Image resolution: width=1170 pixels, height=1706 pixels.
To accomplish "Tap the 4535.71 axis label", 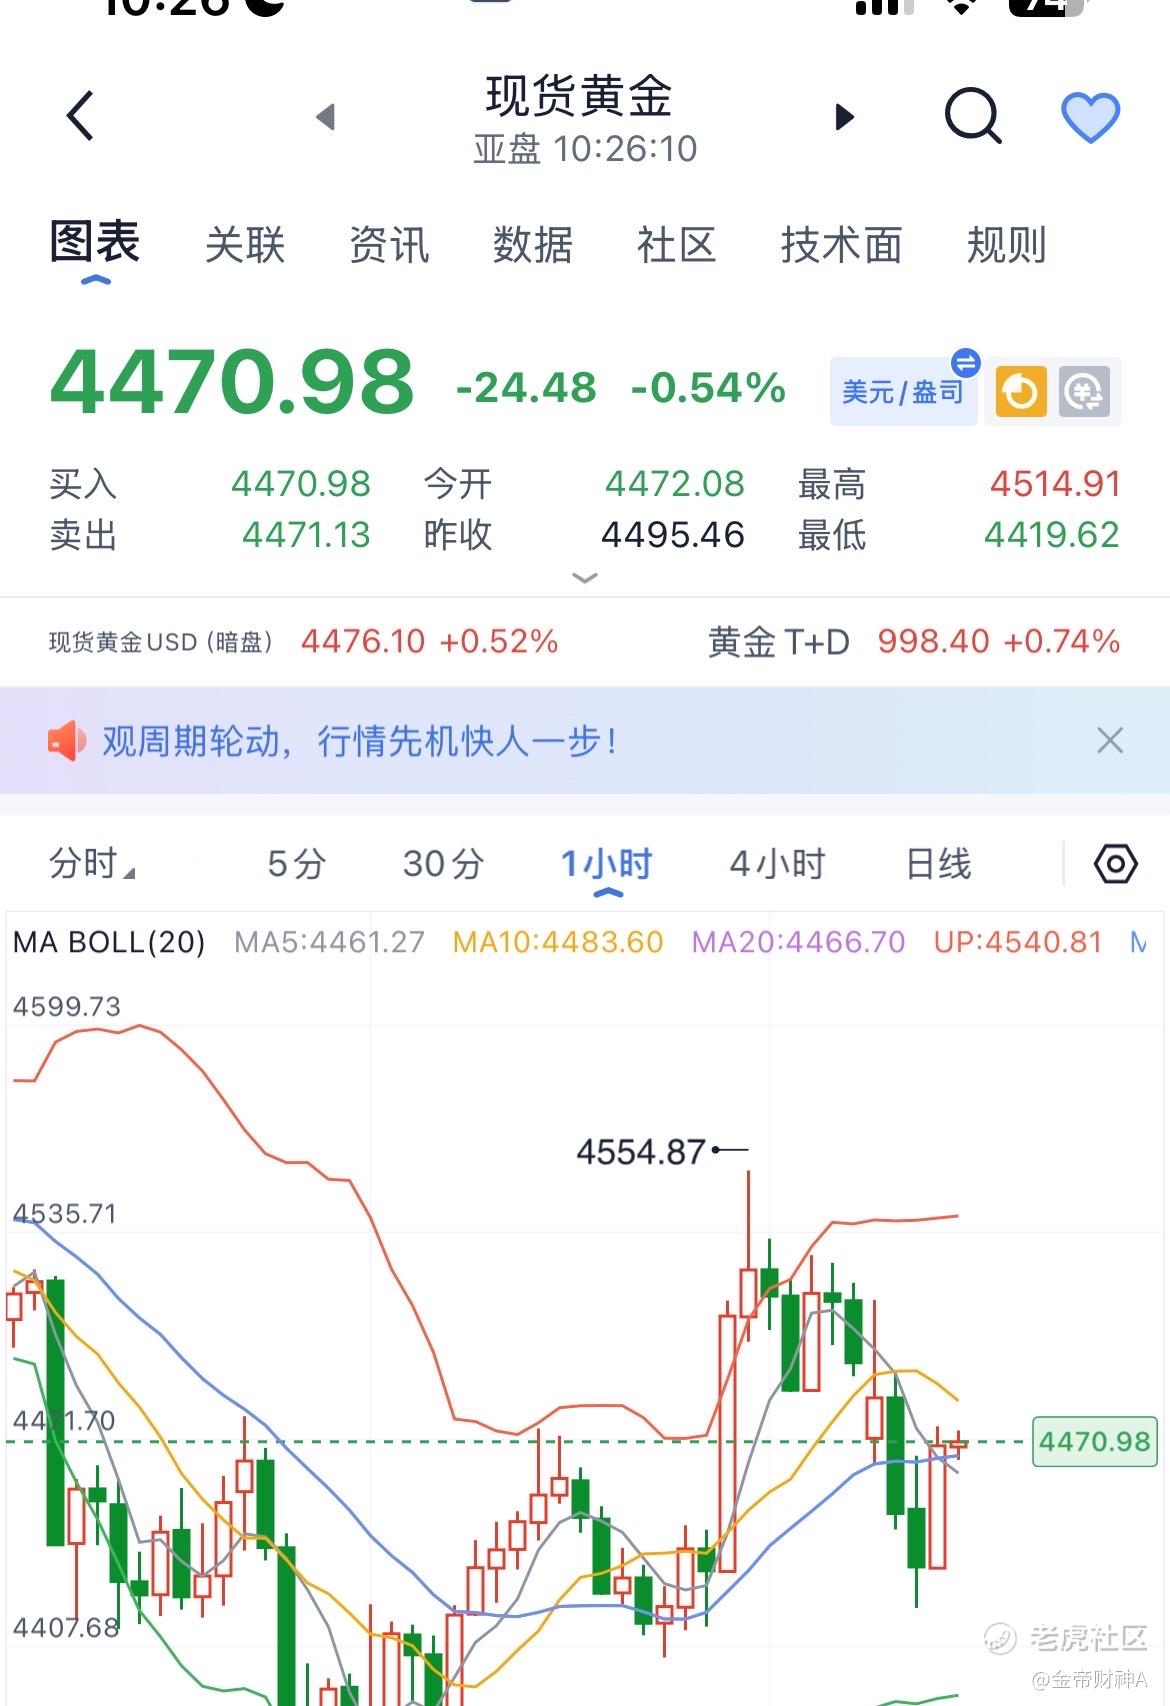I will click(64, 1214).
